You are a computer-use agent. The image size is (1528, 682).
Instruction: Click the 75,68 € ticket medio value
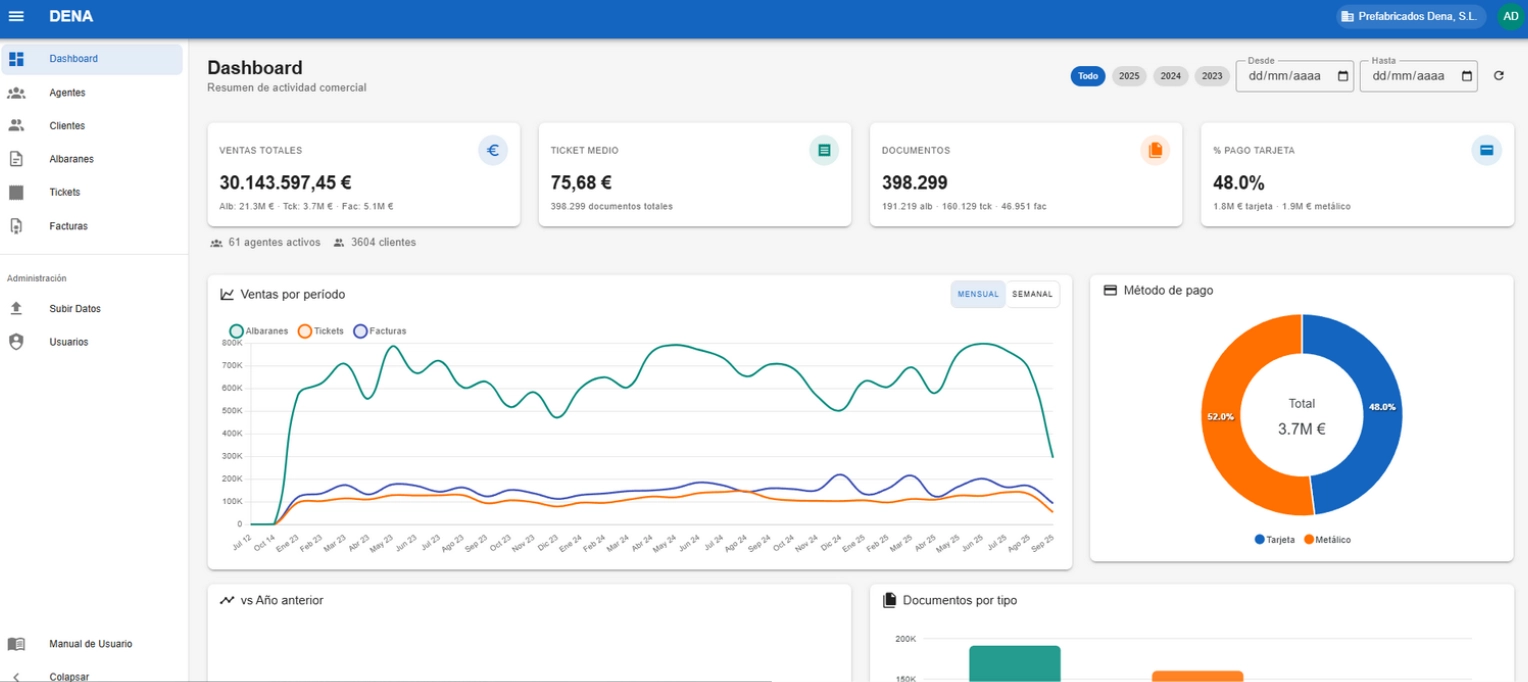(581, 183)
